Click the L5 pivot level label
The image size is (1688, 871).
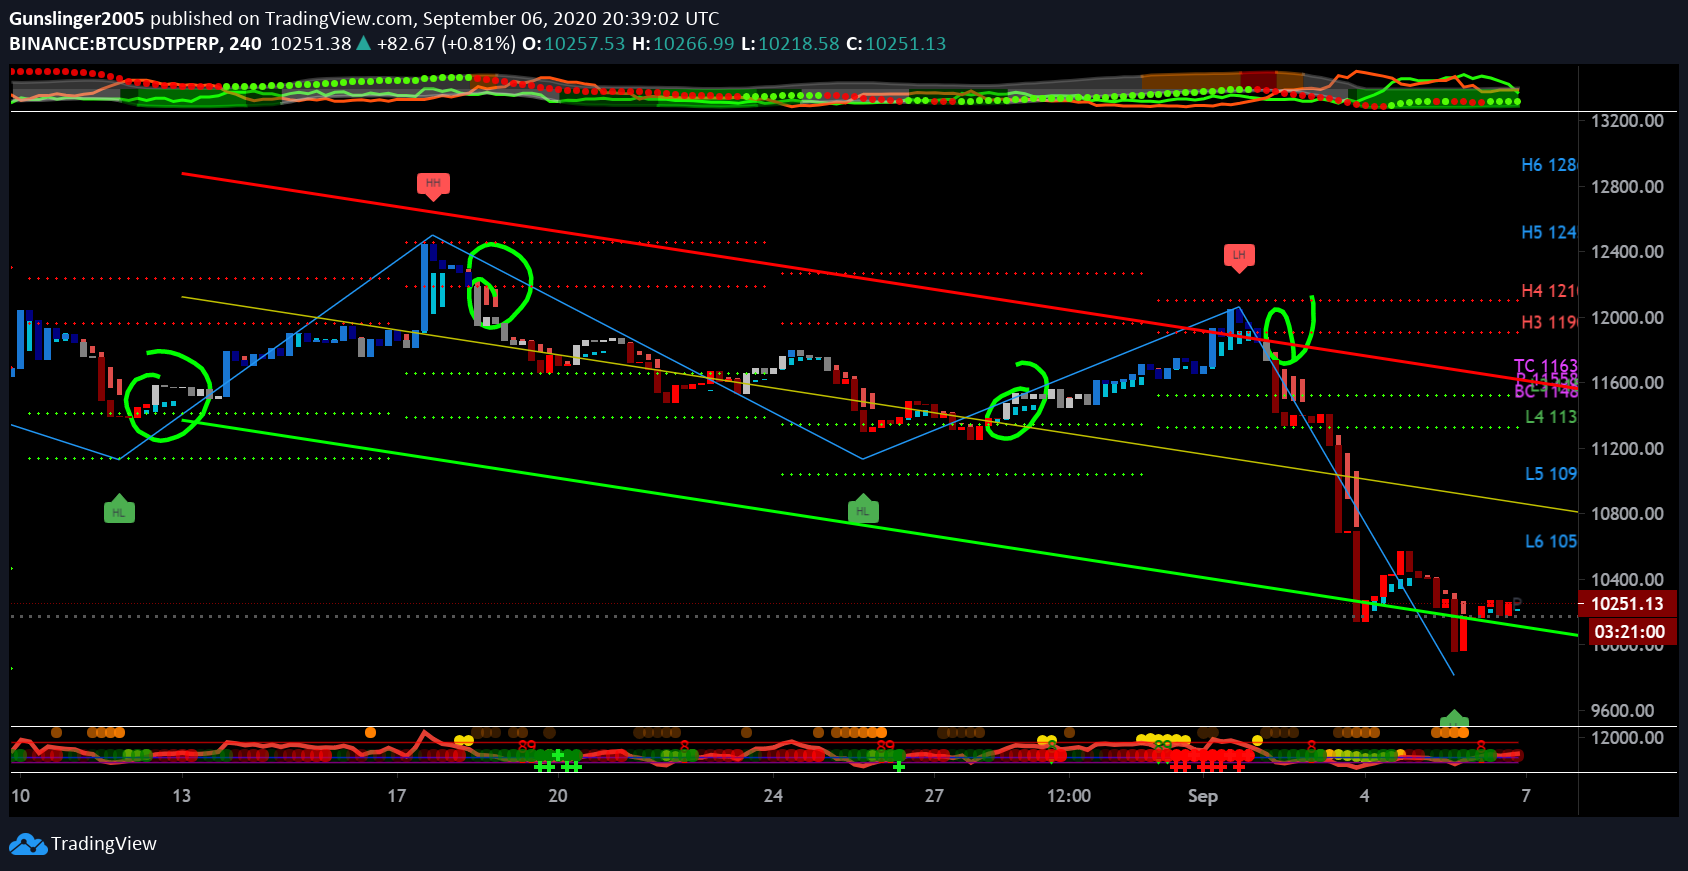(1551, 474)
